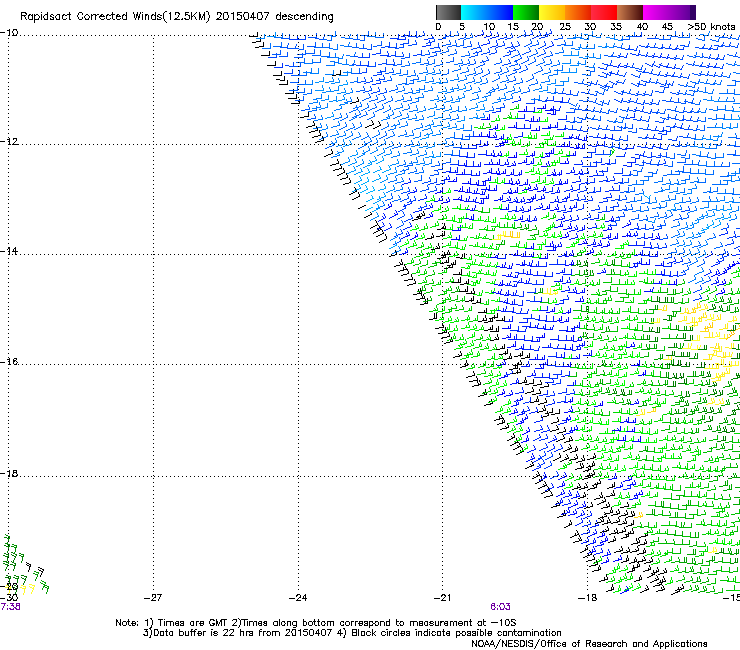
Task: Click the NOAA/NESDIS credit line
Action: (x=589, y=644)
